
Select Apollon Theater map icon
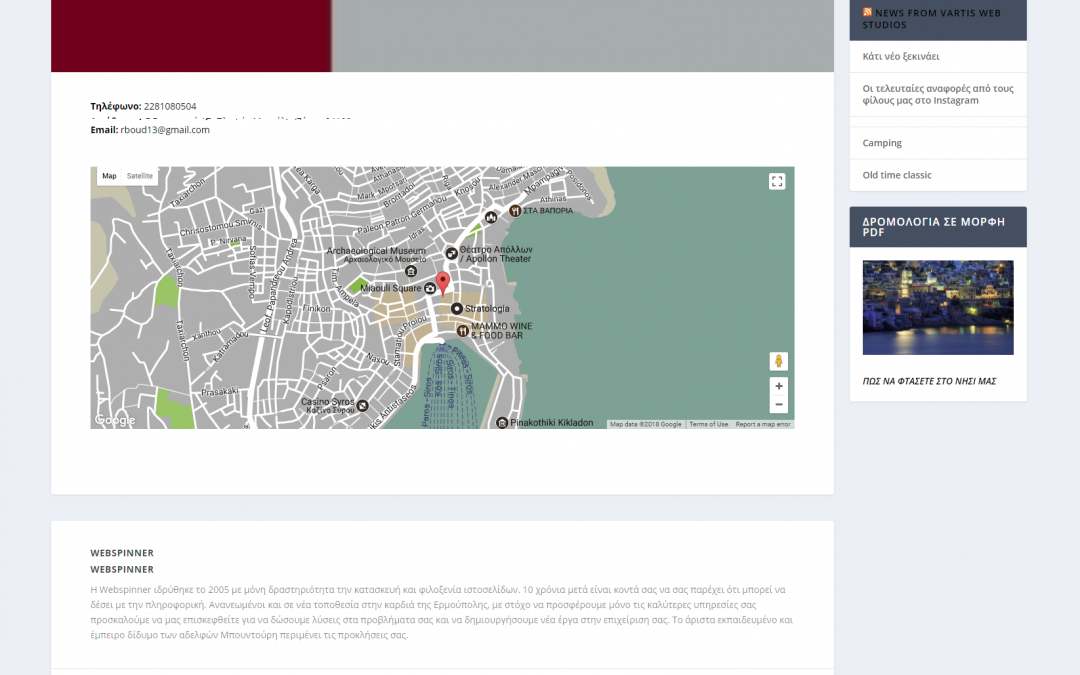451,253
